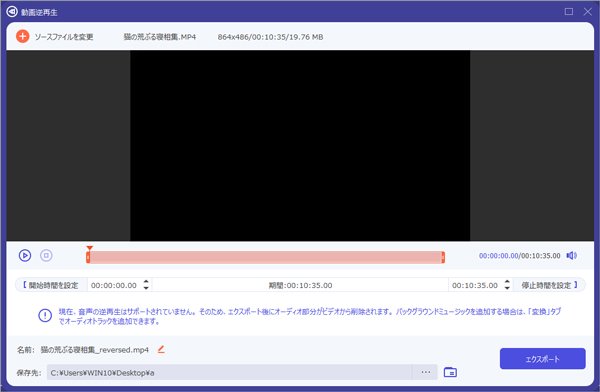Stop the video playback

point(46,255)
